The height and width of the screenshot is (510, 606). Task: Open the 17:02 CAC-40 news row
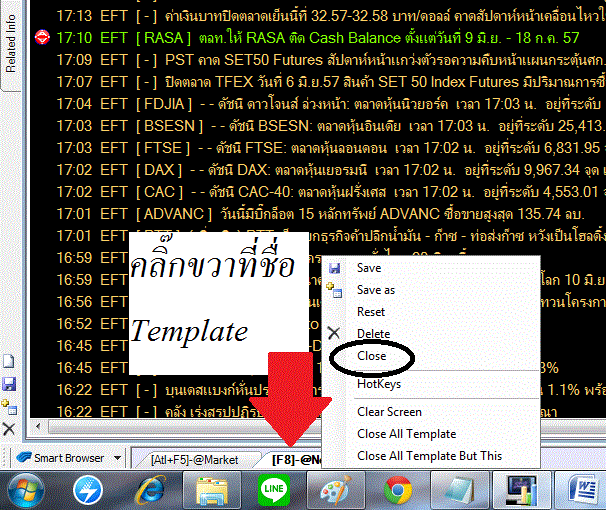click(x=331, y=192)
